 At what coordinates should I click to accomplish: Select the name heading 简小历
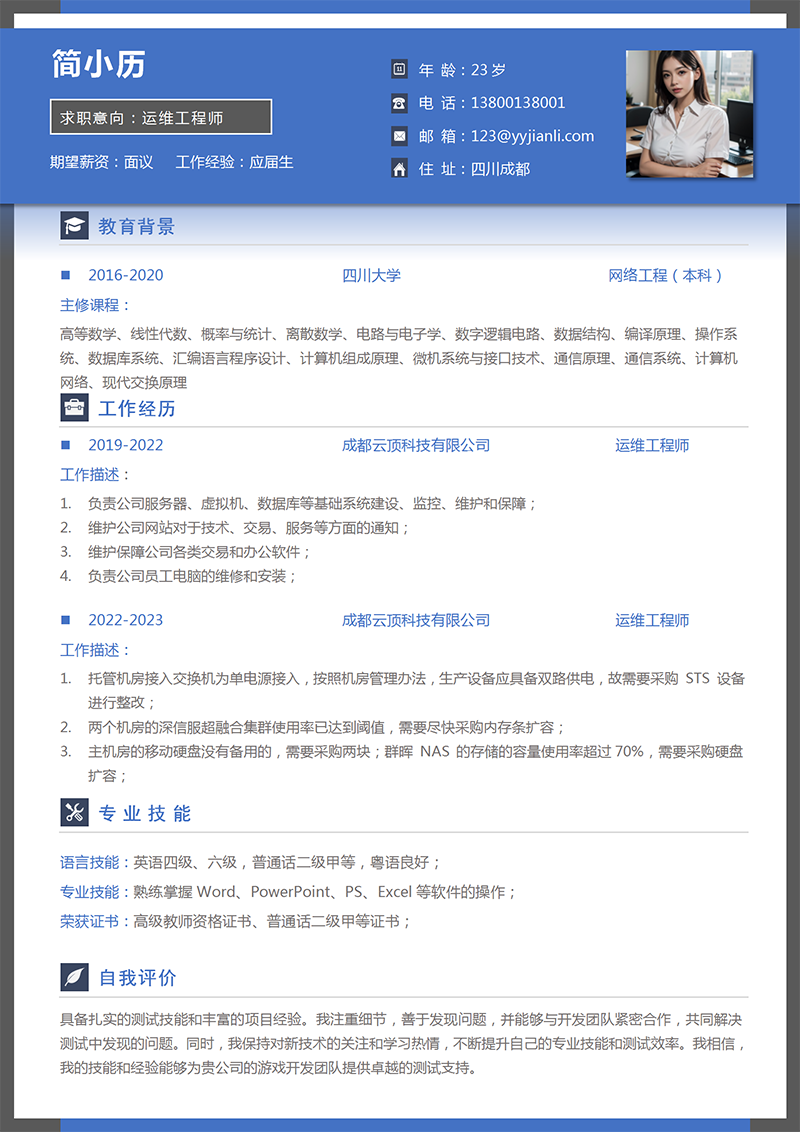click(98, 64)
